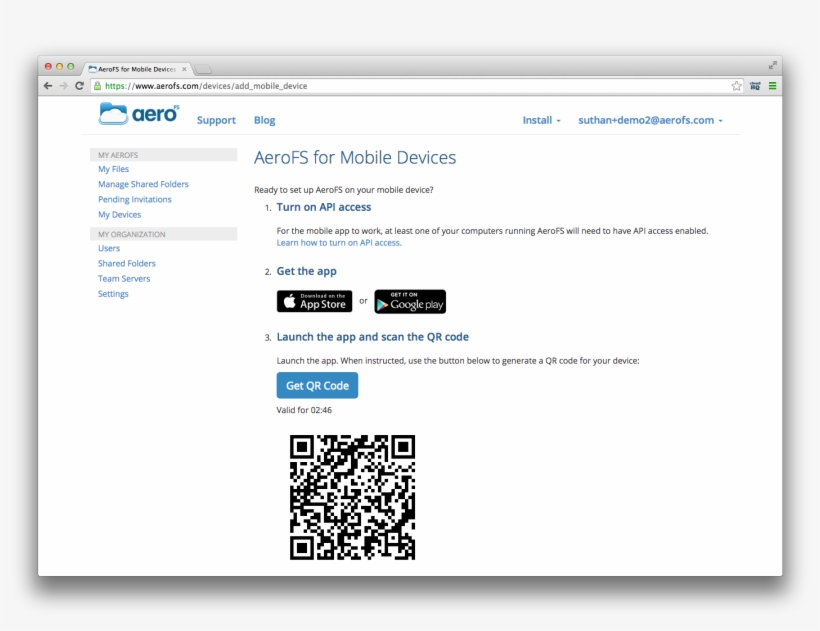The height and width of the screenshot is (631, 820).
Task: Open the Support page
Action: [216, 120]
